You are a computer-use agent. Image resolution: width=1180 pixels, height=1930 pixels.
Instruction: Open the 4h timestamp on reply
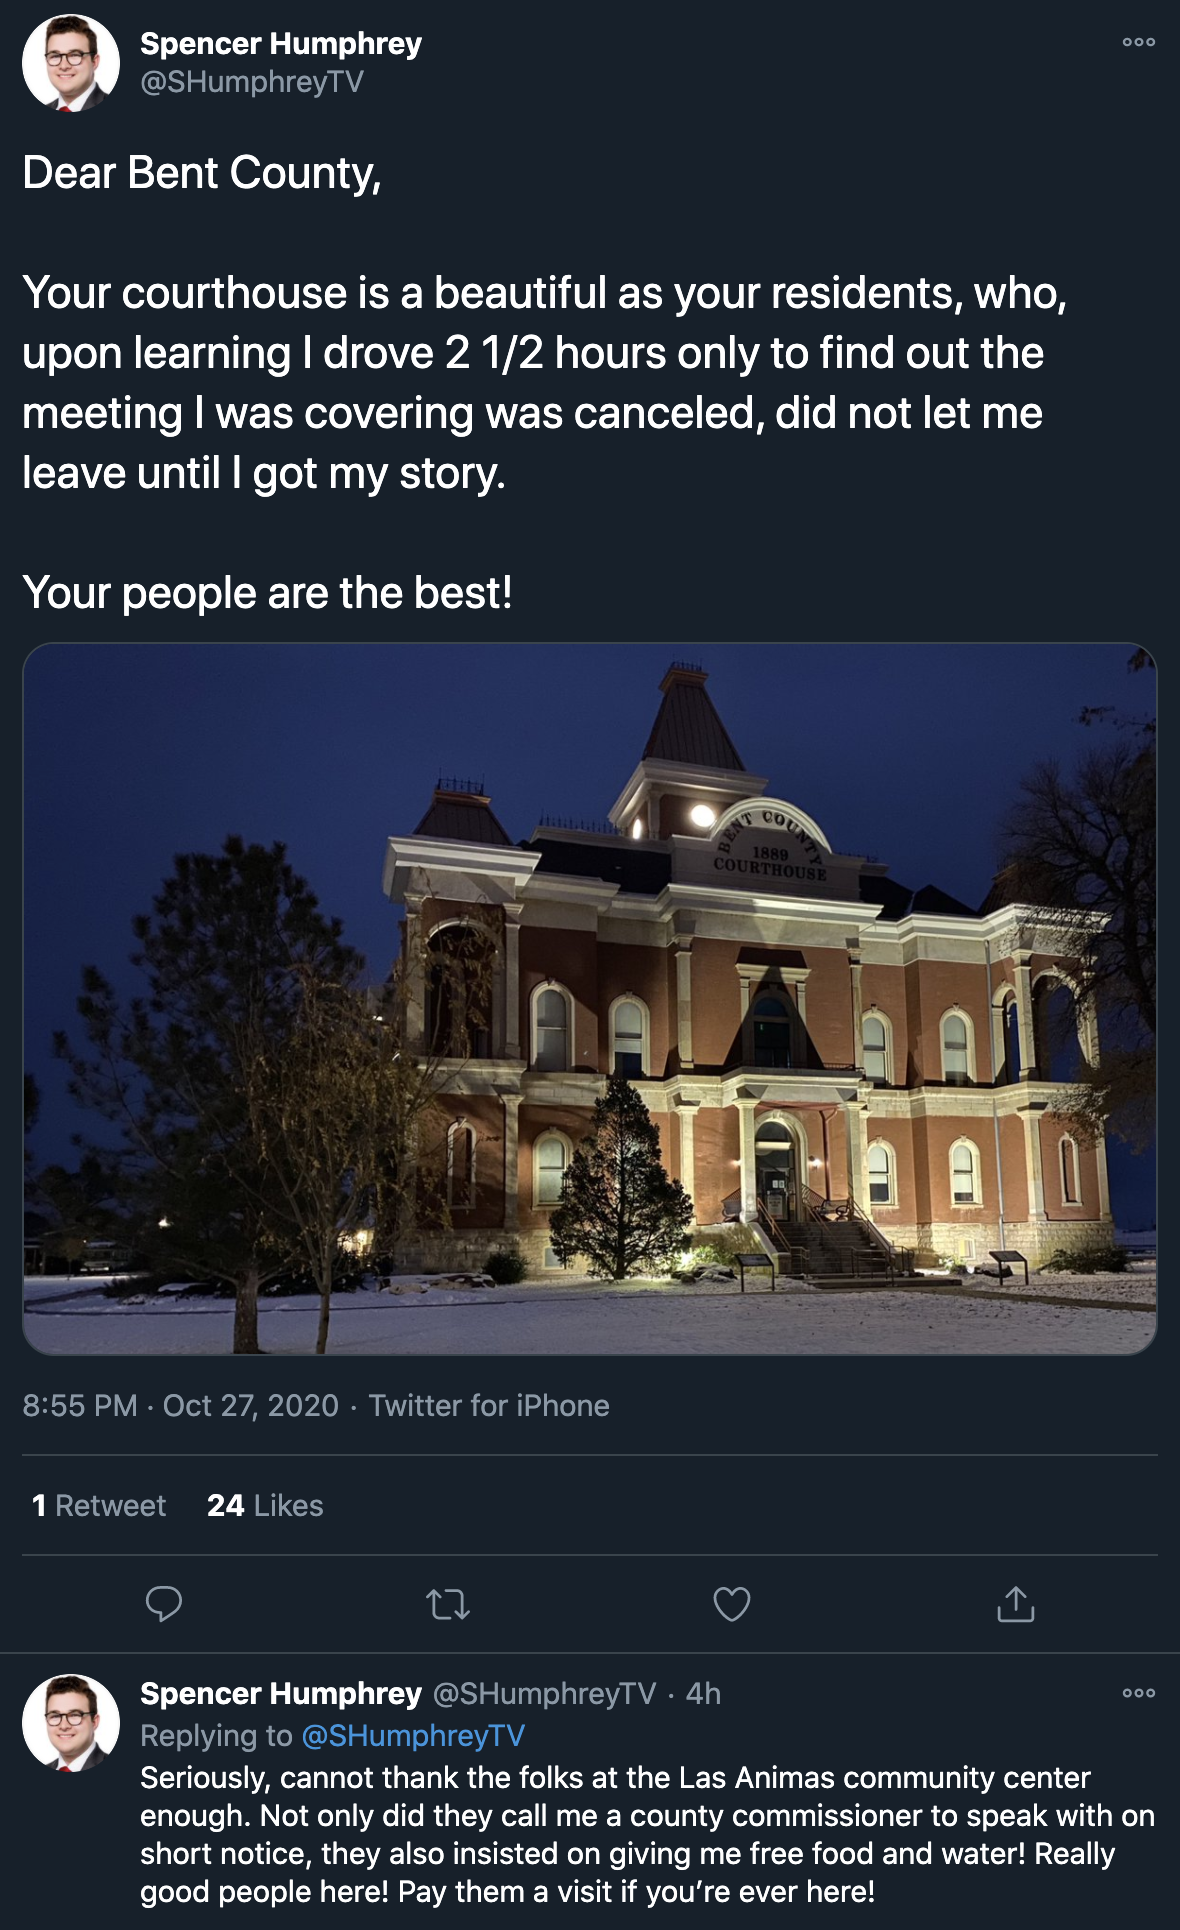703,1693
